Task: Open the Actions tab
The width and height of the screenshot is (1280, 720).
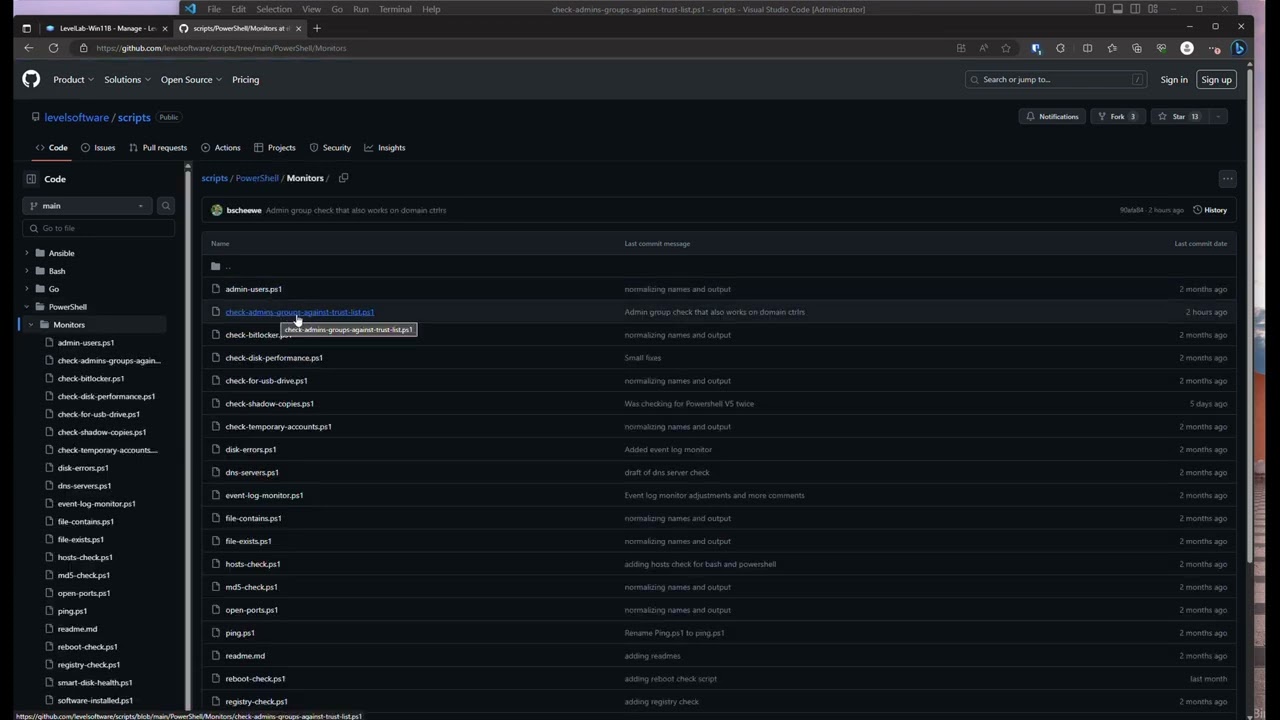Action: 220,147
